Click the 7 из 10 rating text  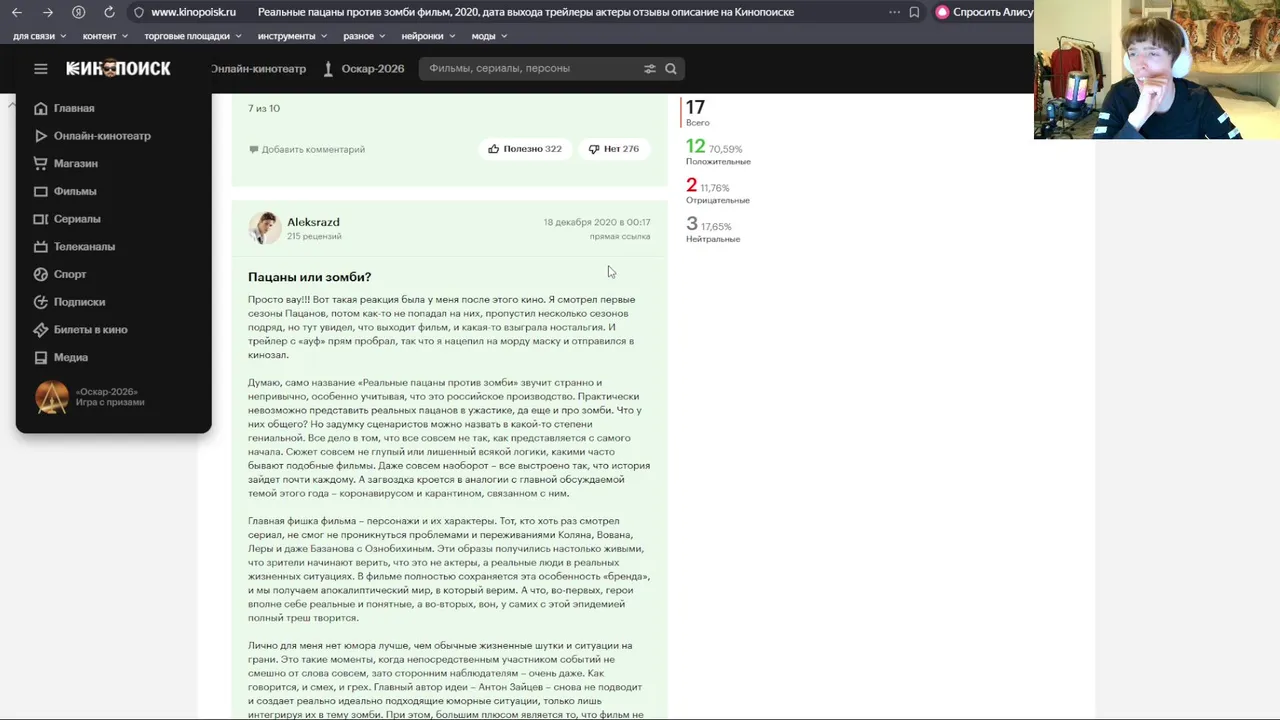pyautogui.click(x=264, y=108)
